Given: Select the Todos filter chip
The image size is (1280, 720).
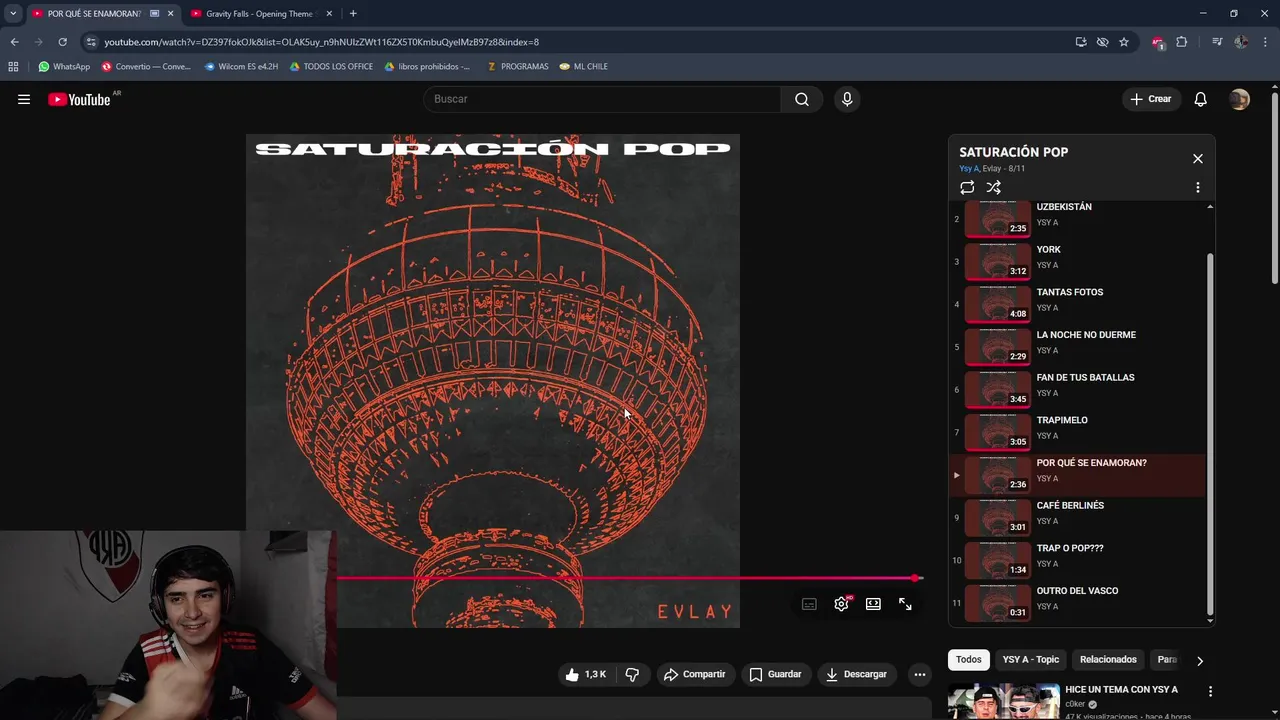Looking at the screenshot, I should pyautogui.click(x=969, y=660).
